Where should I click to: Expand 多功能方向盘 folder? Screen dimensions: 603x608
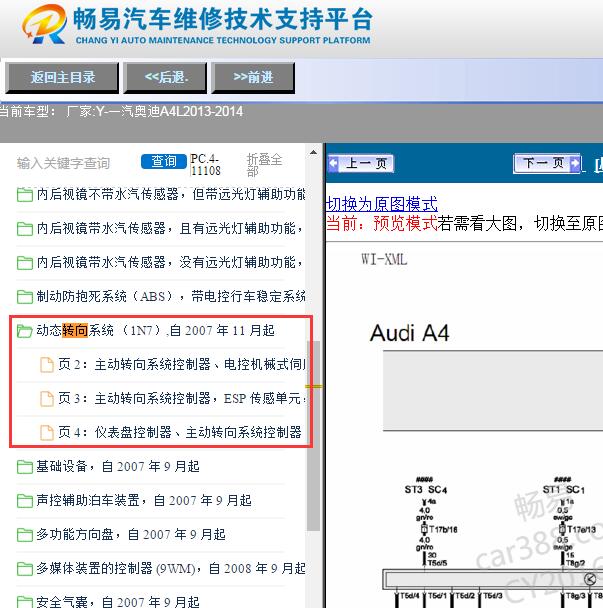coord(131,535)
